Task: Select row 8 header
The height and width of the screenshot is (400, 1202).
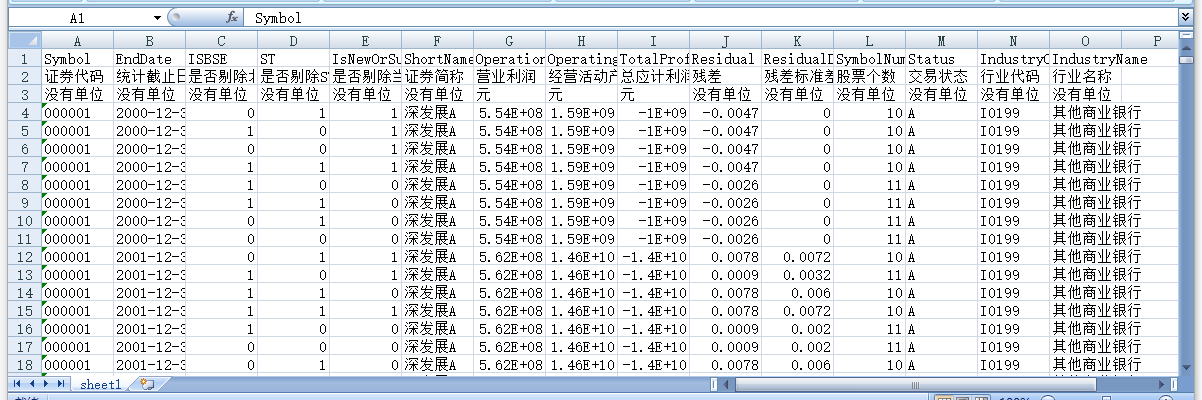Action: tap(25, 184)
